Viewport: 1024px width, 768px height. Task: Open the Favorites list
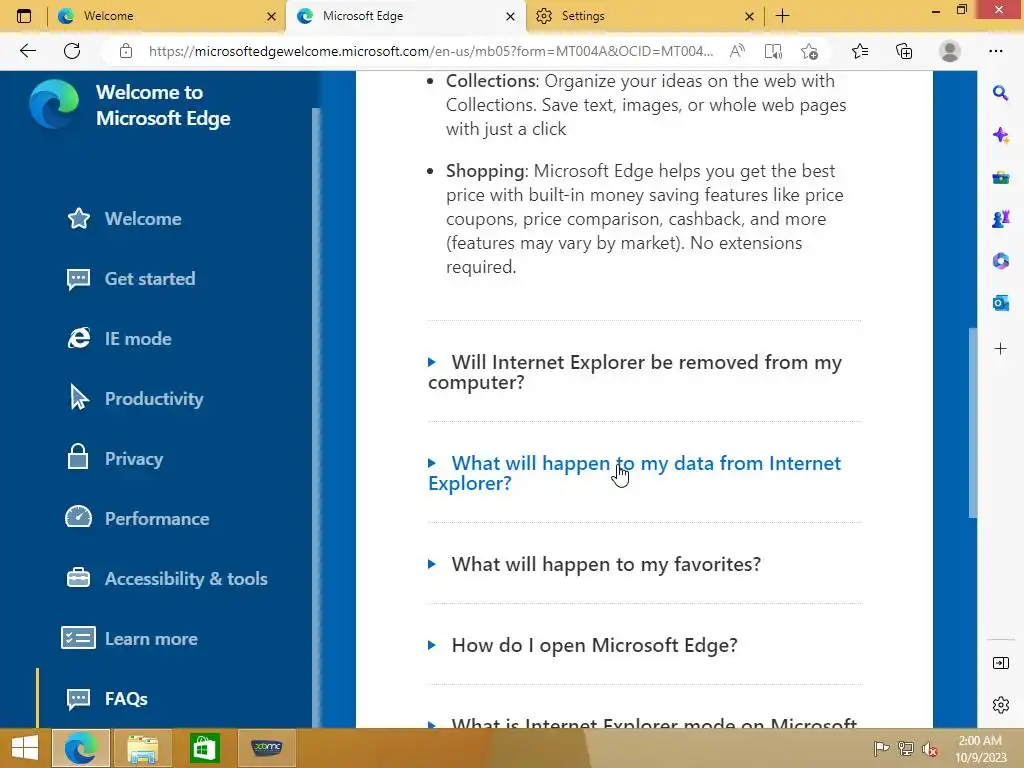click(x=860, y=51)
